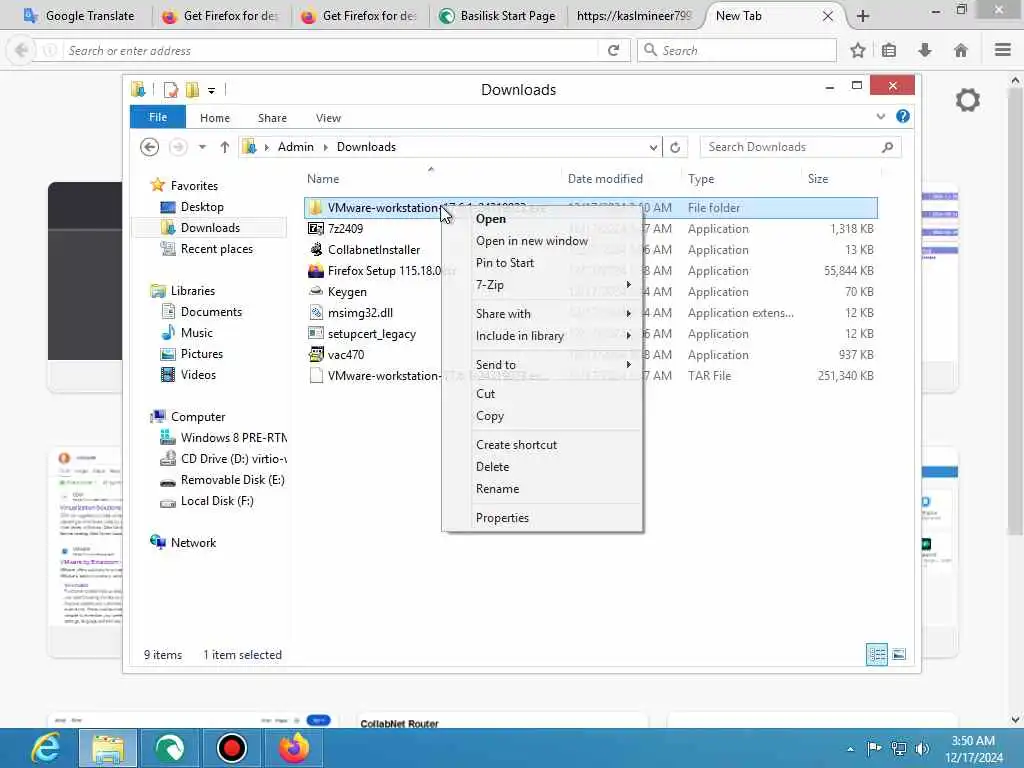1024x768 pixels.
Task: Switch to the View ribbon tab
Action: [x=328, y=118]
